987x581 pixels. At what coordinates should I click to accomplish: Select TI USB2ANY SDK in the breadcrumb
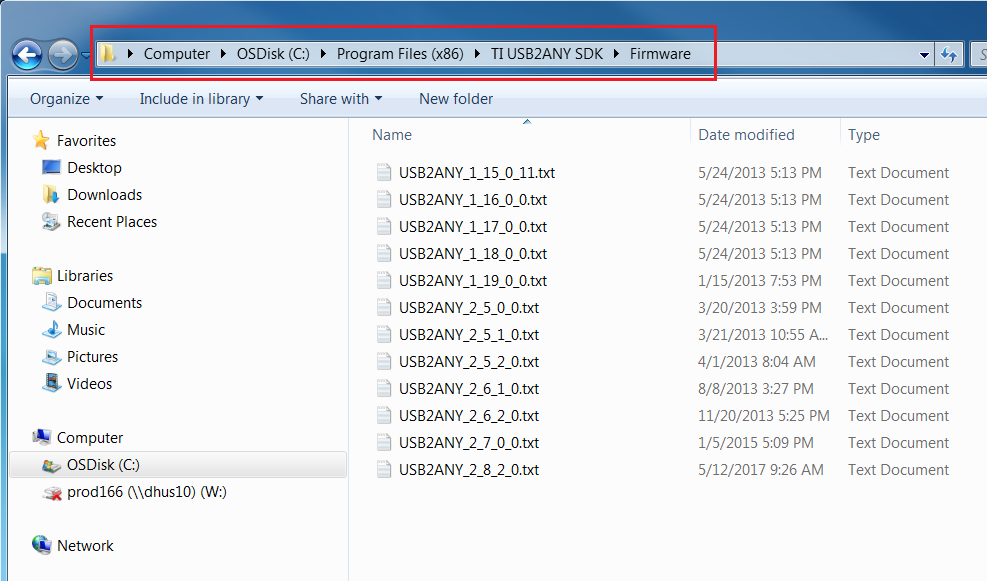point(547,54)
